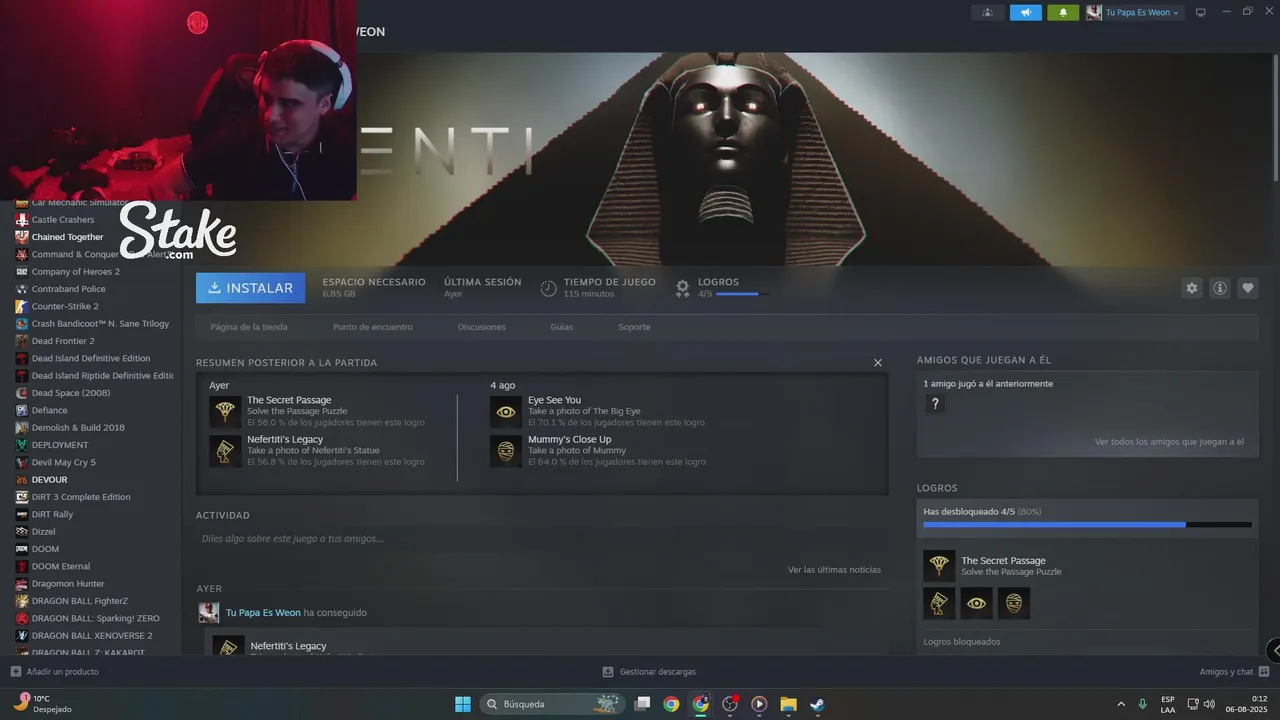This screenshot has height=720, width=1280.
Task: Open Amigos y chat
Action: [1226, 672]
